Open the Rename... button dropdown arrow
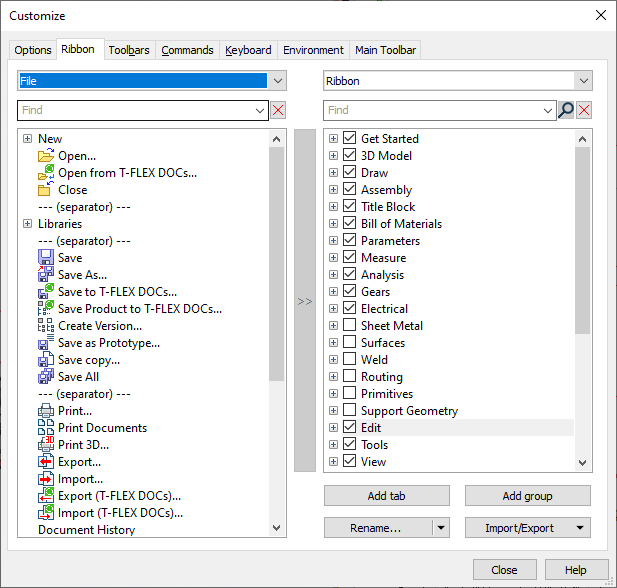 click(x=441, y=528)
